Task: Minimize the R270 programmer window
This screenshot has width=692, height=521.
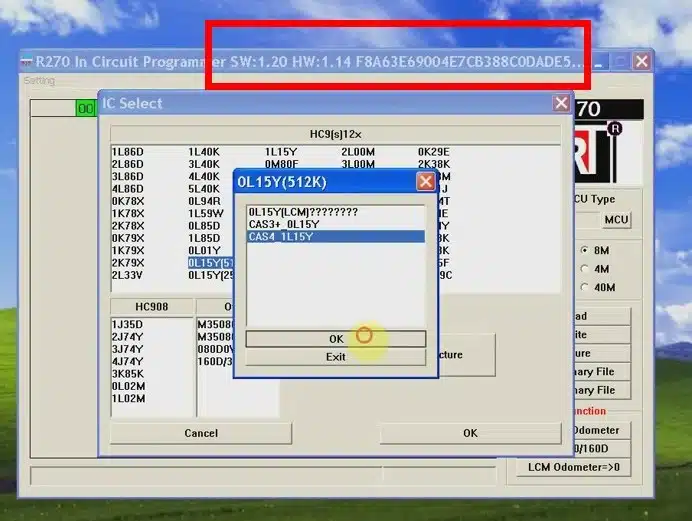Action: [x=599, y=61]
